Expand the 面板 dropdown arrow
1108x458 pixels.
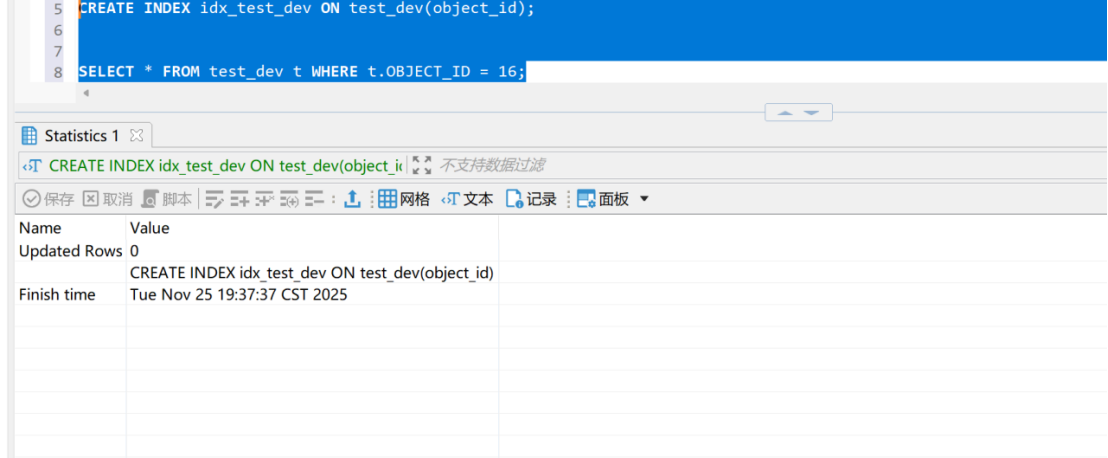point(644,199)
